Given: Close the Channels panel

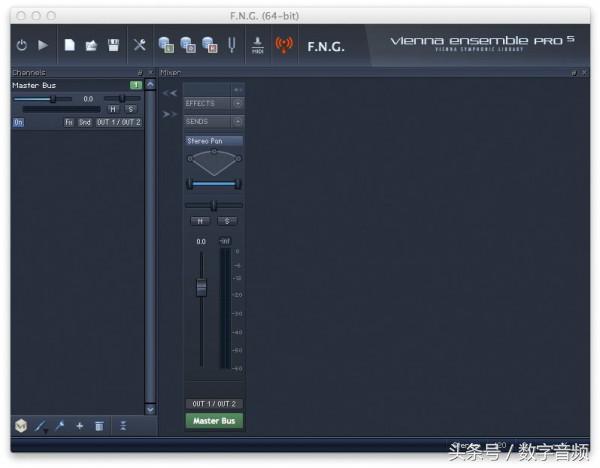Looking at the screenshot, I should tap(151, 72).
